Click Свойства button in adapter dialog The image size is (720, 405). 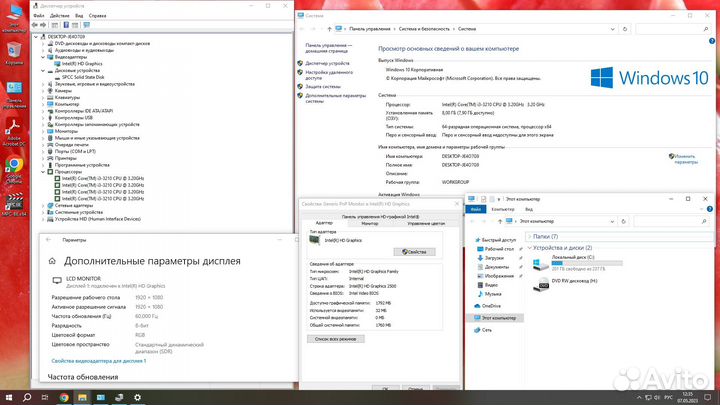414,252
